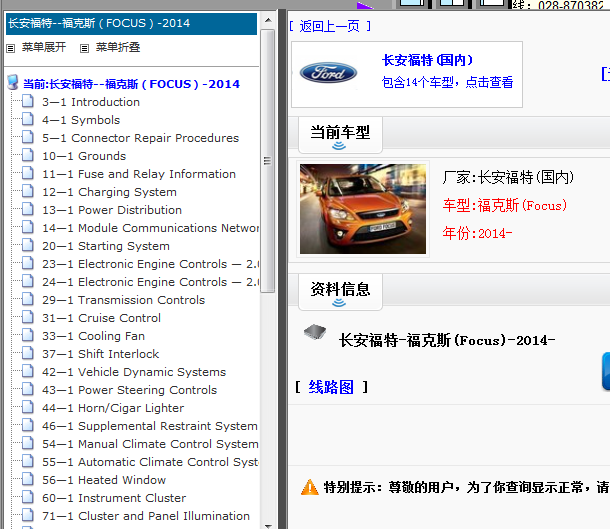The width and height of the screenshot is (610, 529).
Task: Select the 当前车型 tab
Action: [x=340, y=135]
